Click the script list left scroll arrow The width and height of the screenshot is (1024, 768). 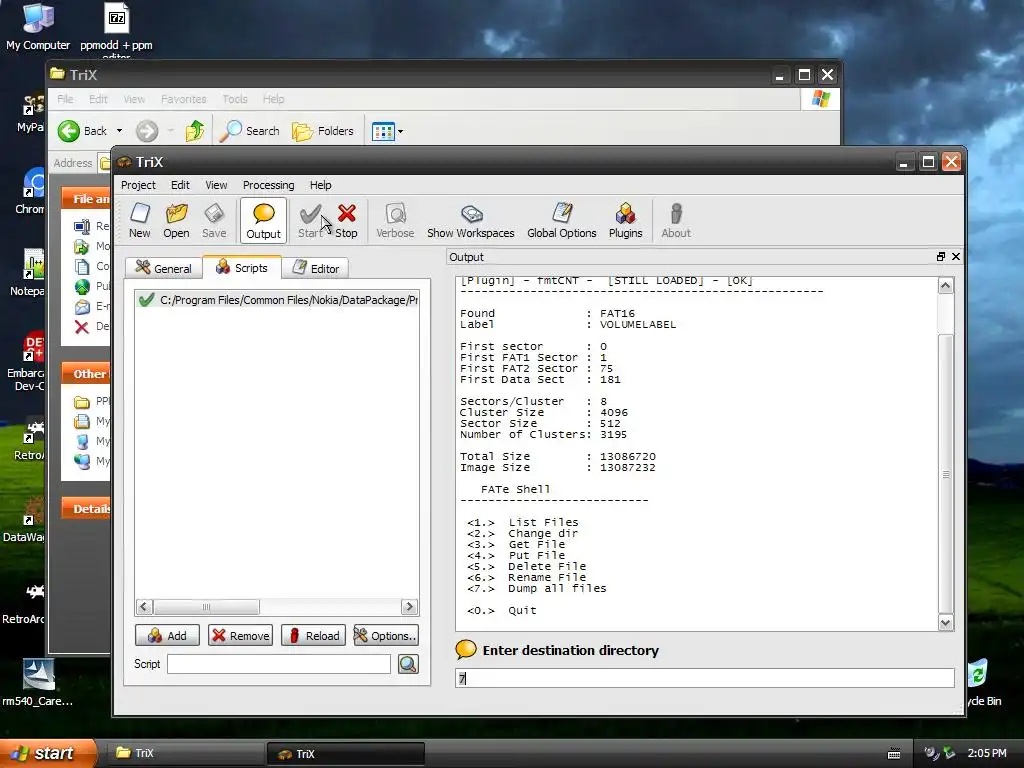(144, 607)
